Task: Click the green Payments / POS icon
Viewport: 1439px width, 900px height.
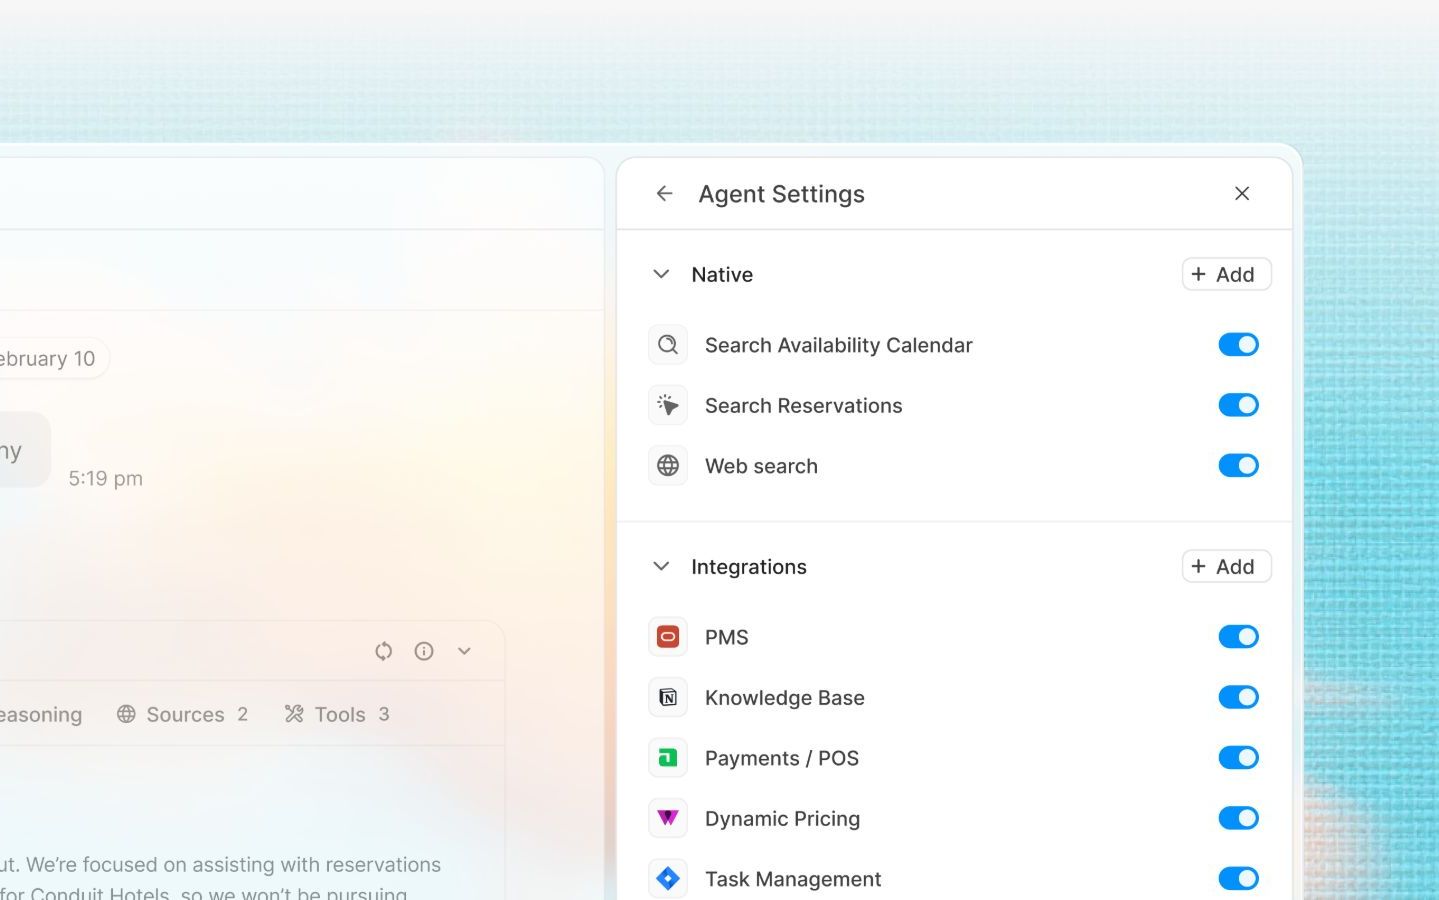Action: (668, 758)
